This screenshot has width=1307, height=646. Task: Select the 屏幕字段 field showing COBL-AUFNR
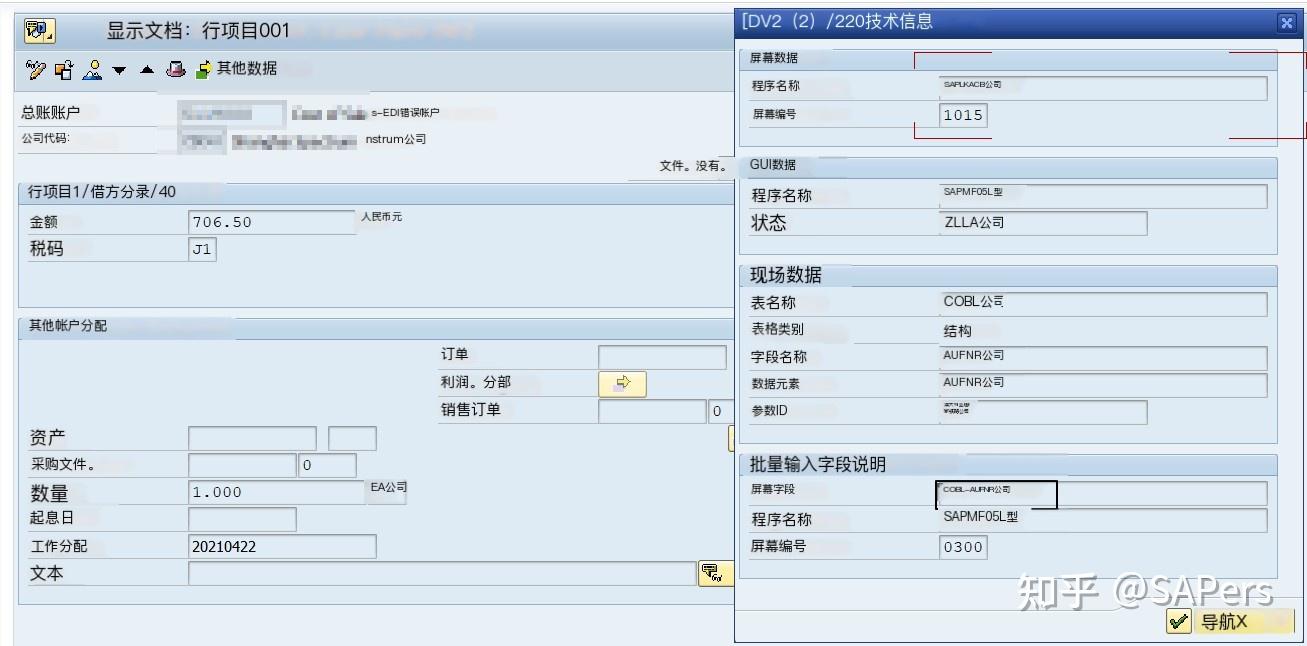[x=1000, y=492]
